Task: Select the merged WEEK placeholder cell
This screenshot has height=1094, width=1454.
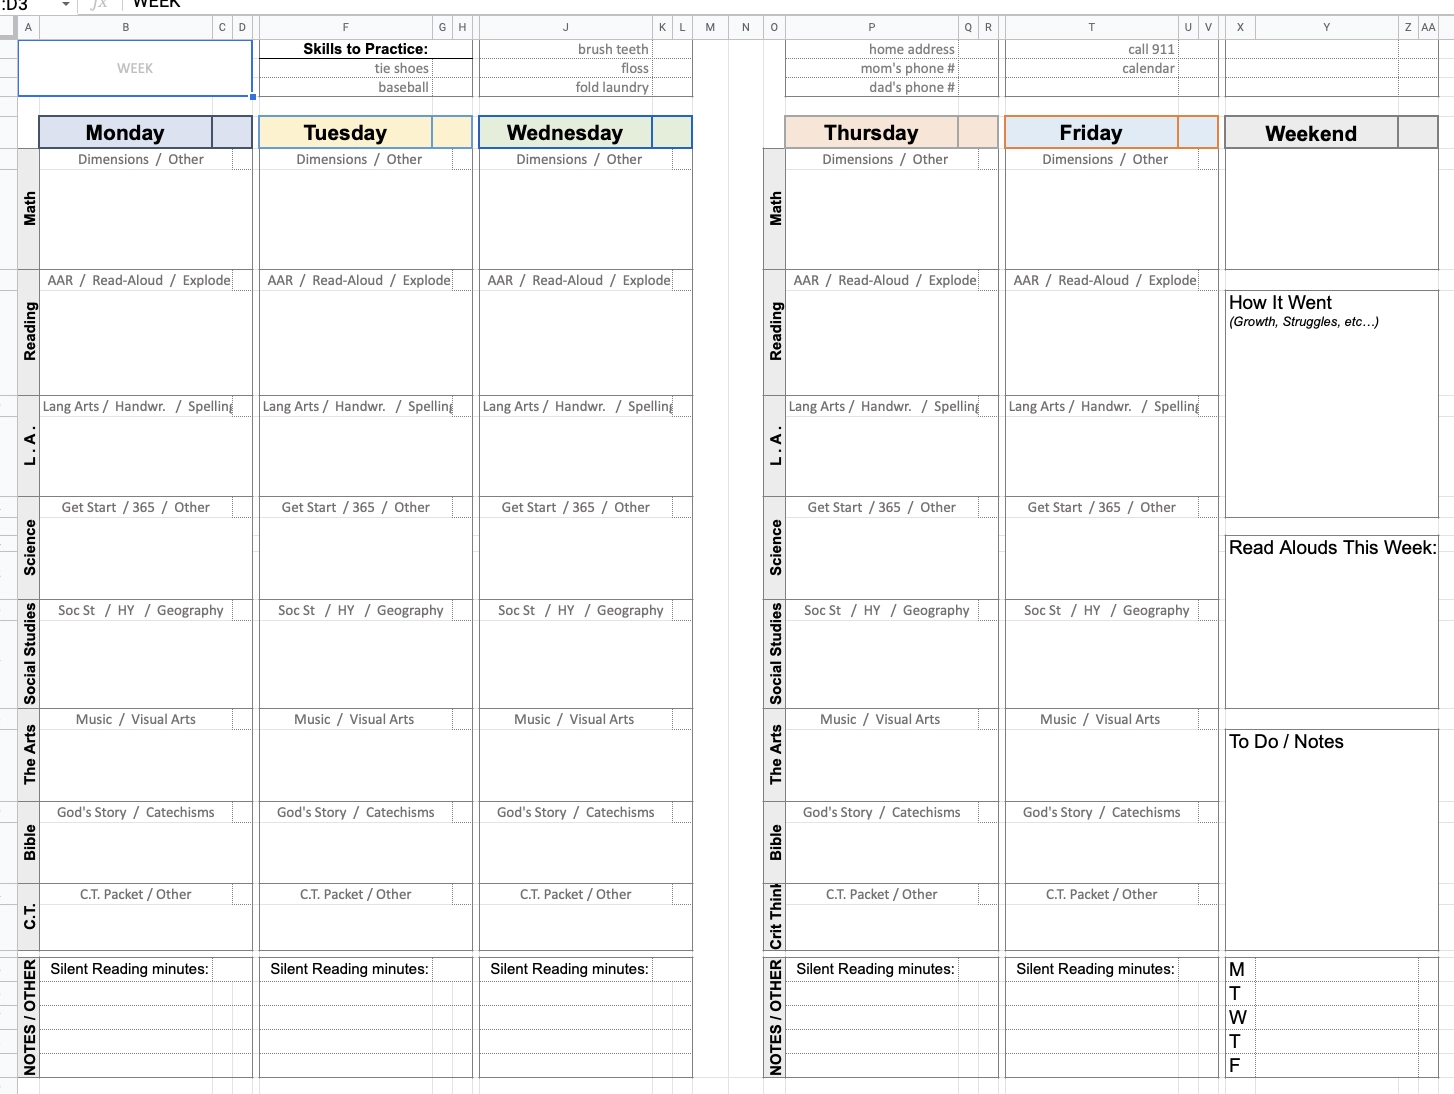Action: (x=135, y=68)
